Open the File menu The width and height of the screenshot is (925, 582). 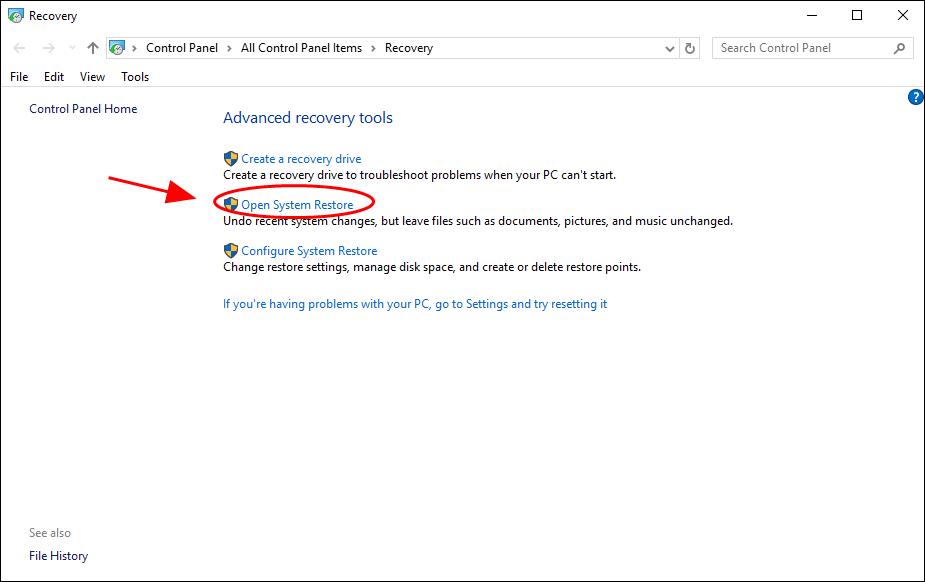coord(19,77)
